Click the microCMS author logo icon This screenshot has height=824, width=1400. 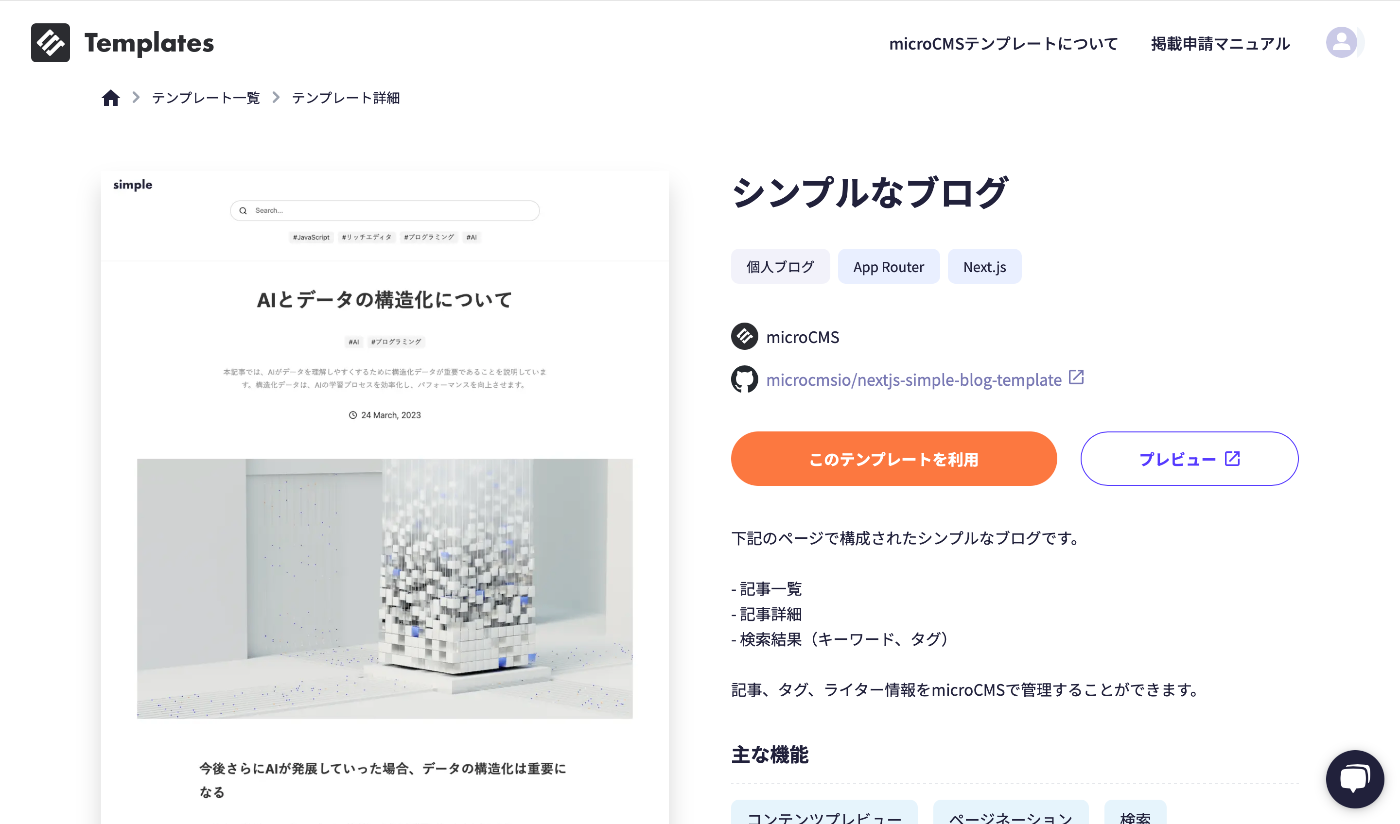(x=744, y=336)
